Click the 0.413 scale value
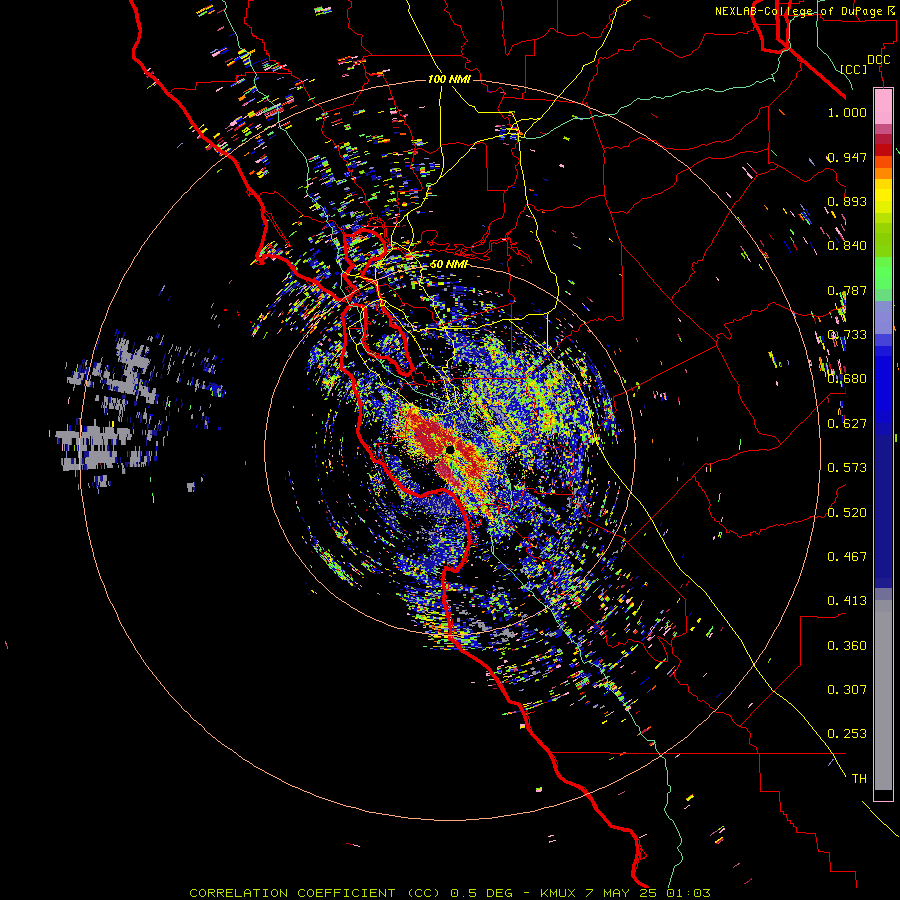 point(847,601)
